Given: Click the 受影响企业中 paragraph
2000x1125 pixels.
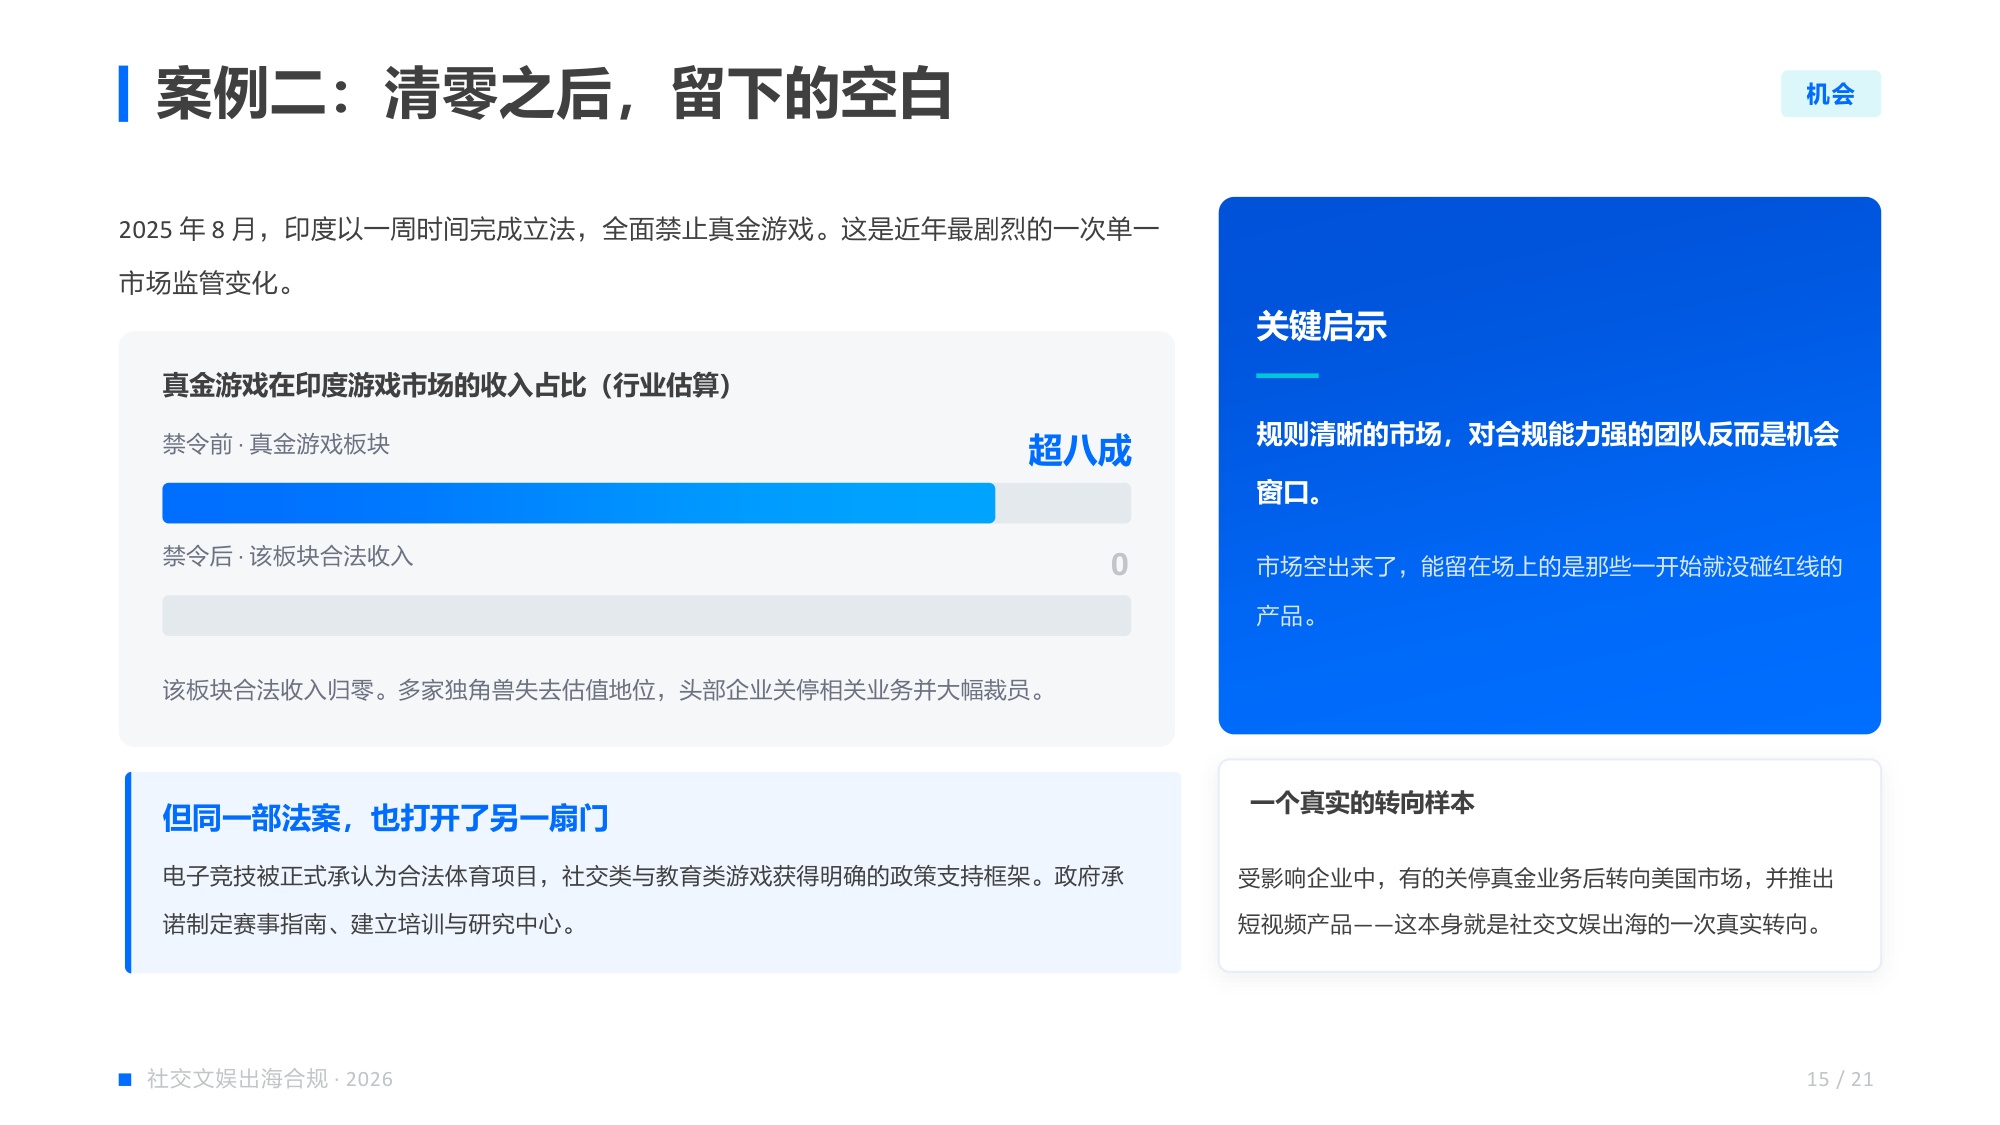Looking at the screenshot, I should click(1536, 901).
